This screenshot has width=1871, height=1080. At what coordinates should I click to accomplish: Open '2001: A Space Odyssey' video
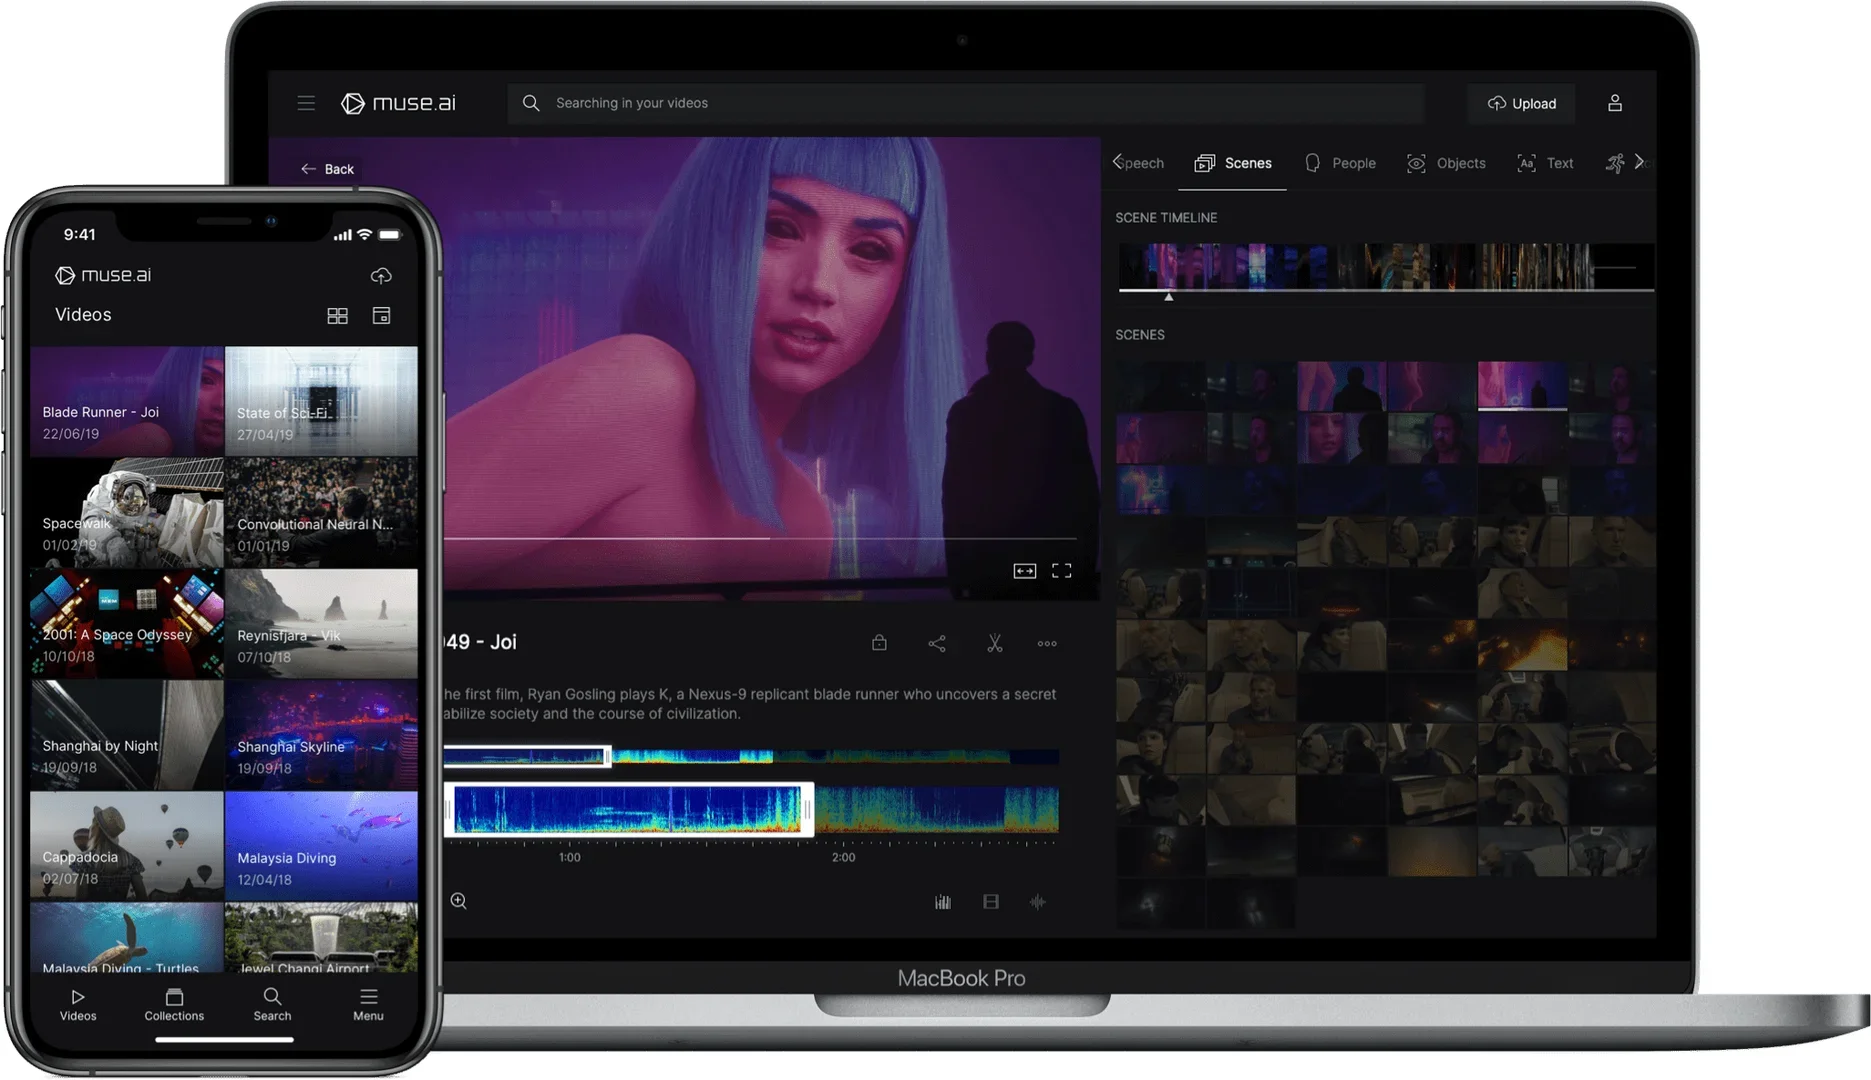tap(127, 624)
